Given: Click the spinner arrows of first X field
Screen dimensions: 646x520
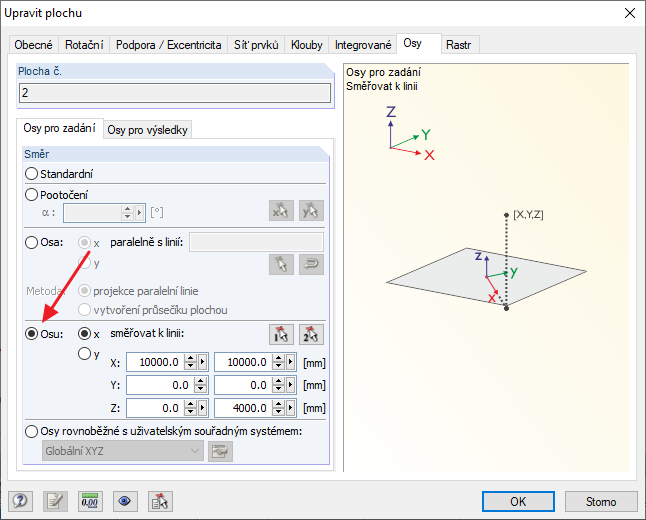Looking at the screenshot, I should coord(190,362).
